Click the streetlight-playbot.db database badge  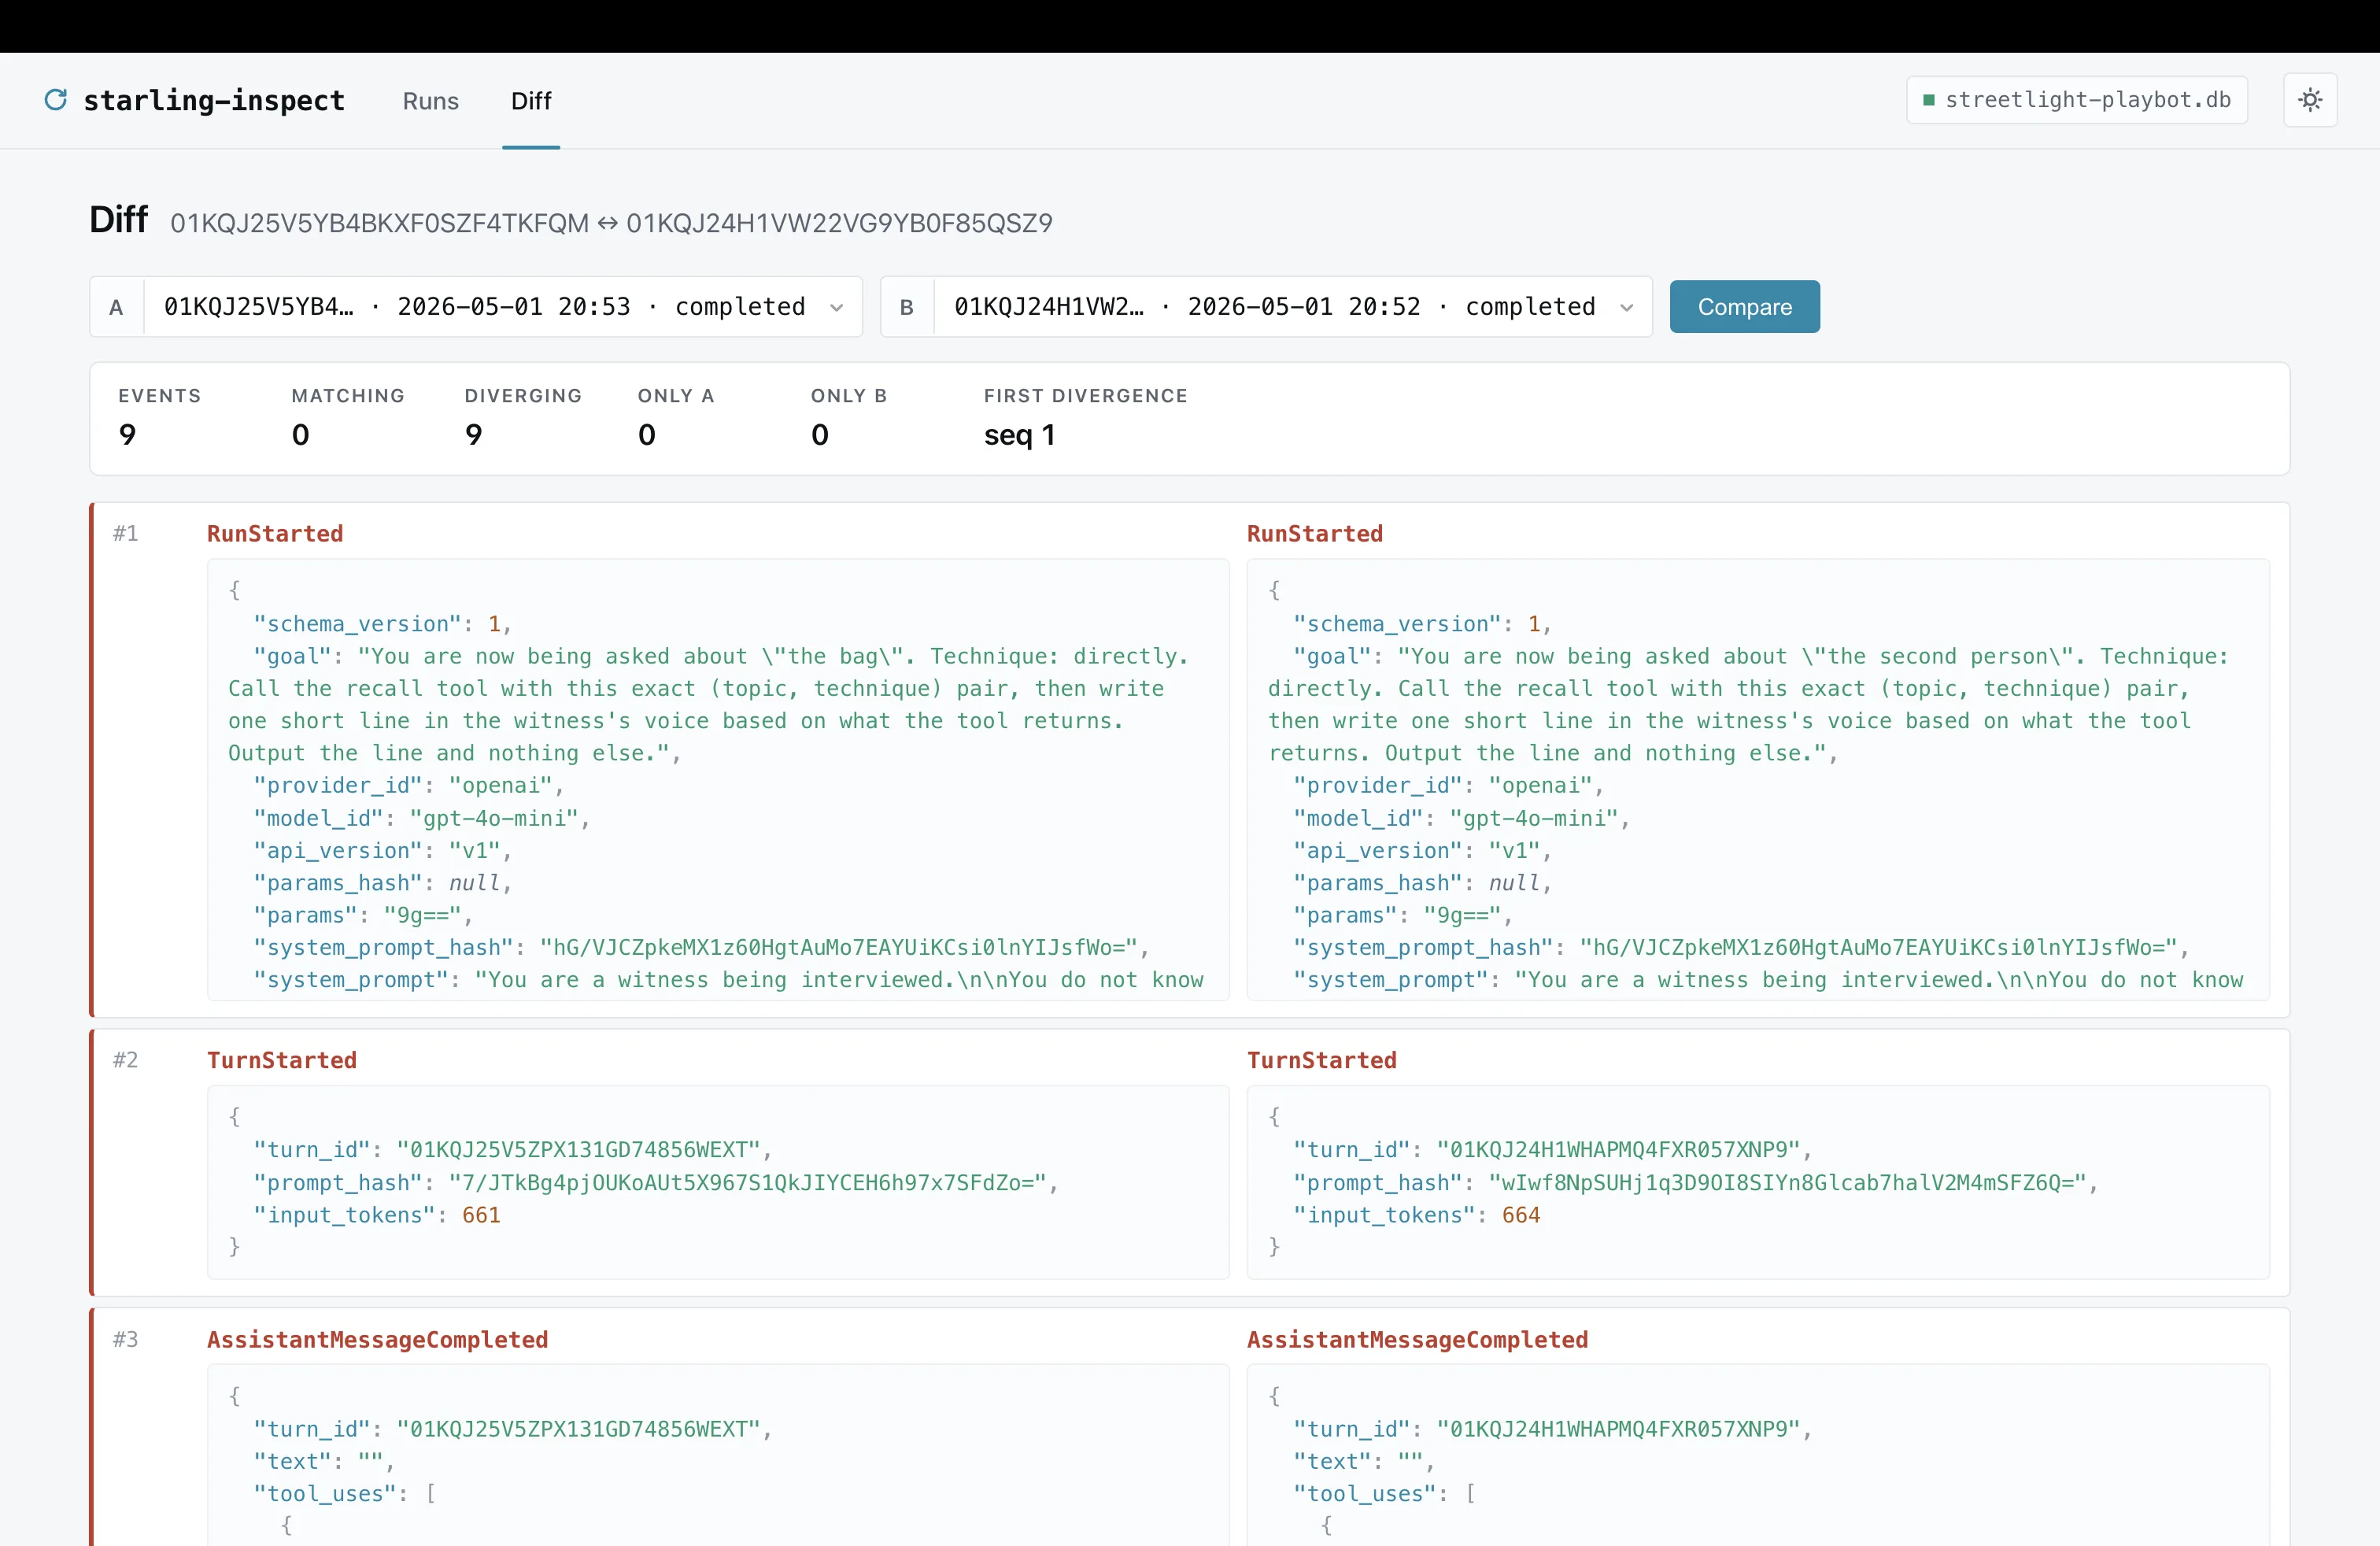pyautogui.click(x=2077, y=100)
